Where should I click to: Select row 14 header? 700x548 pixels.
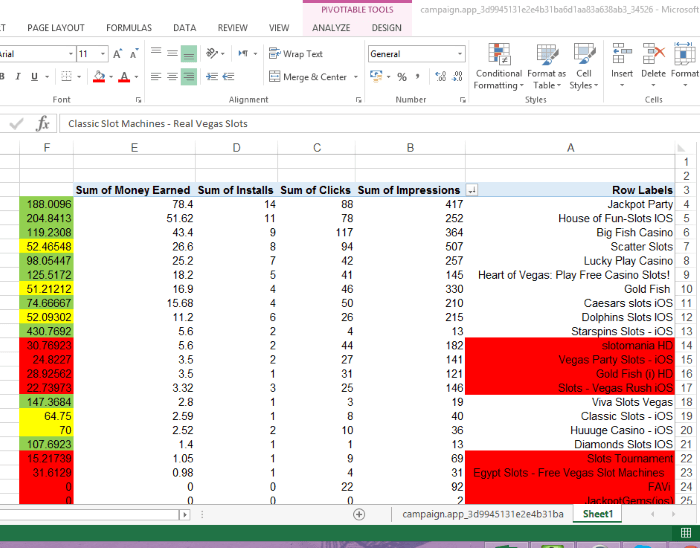pos(686,345)
